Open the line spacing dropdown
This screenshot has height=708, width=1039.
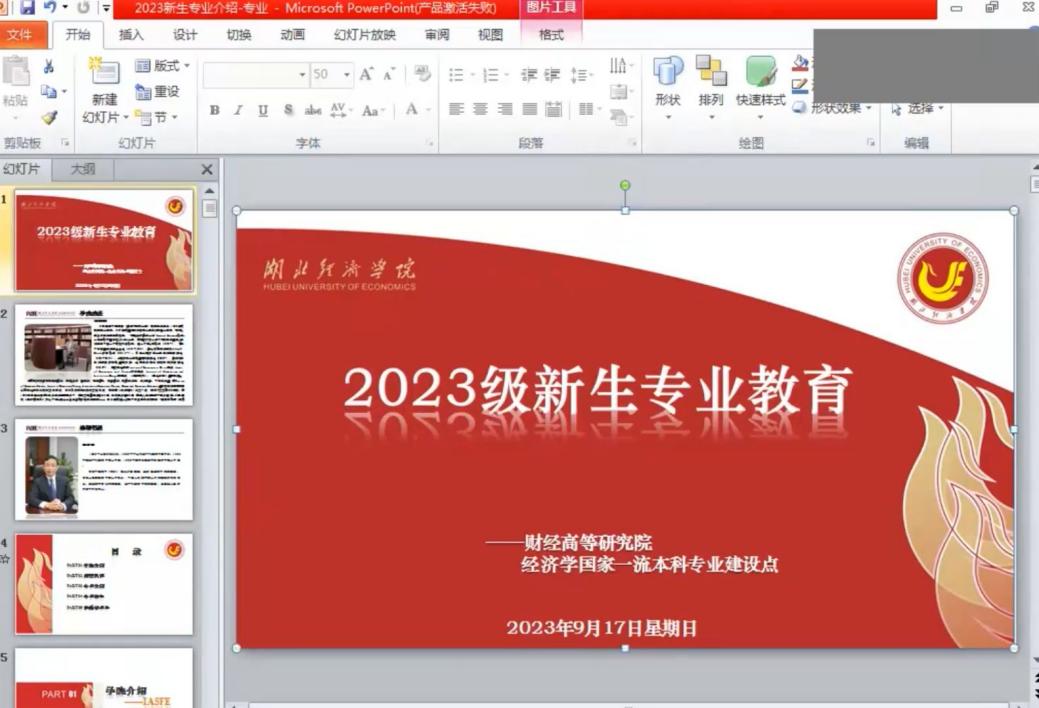(581, 75)
